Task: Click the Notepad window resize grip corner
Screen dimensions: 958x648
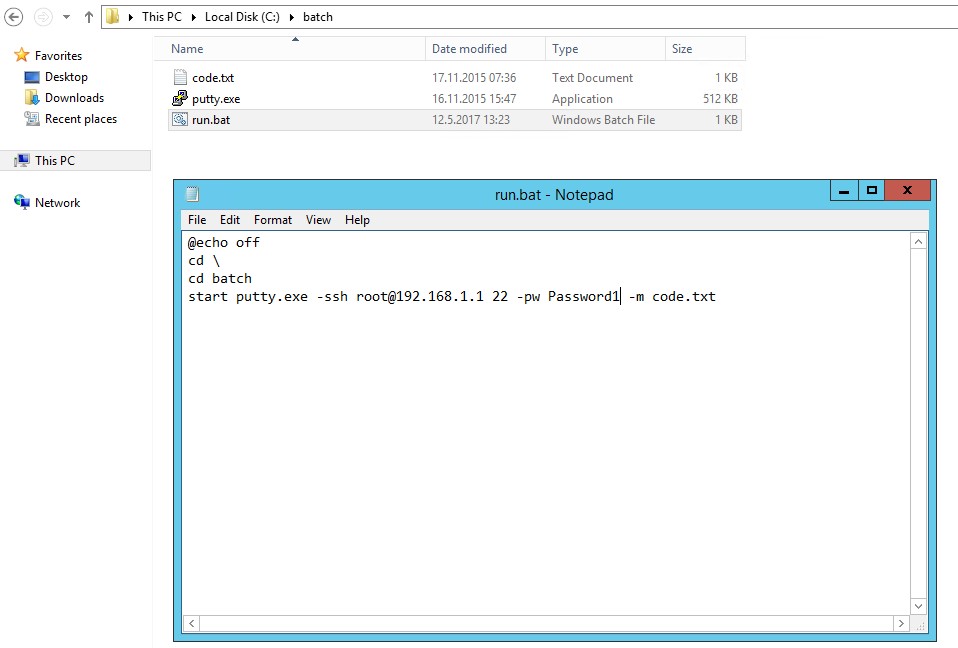Action: click(920, 624)
